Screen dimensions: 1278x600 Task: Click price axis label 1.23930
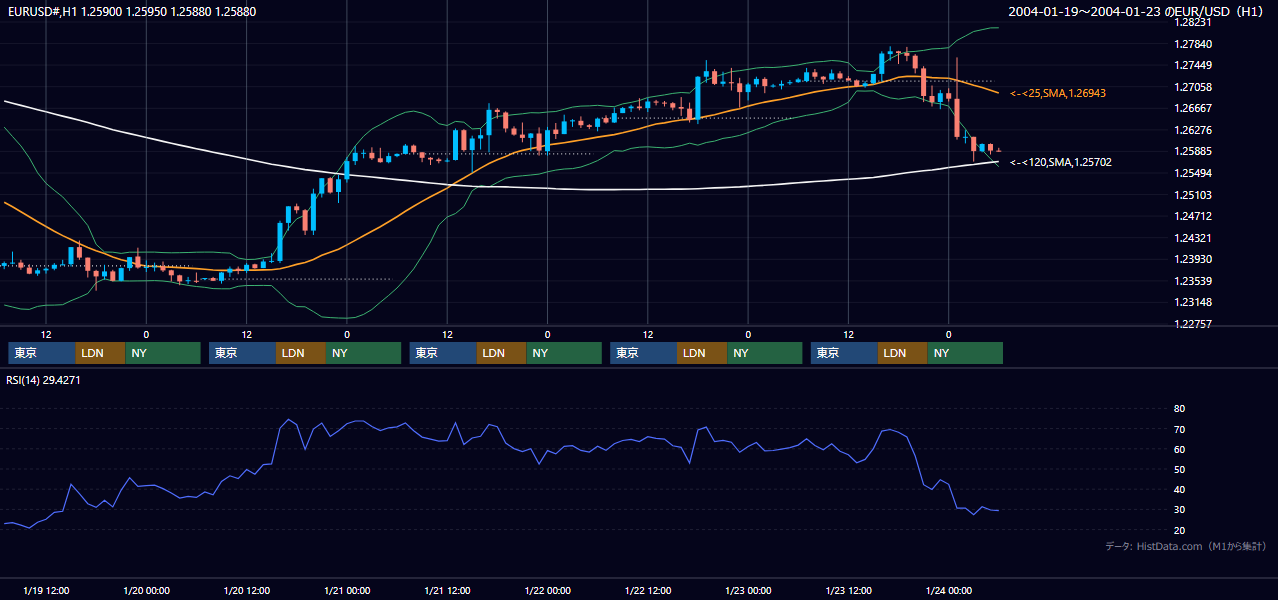click(x=1193, y=259)
